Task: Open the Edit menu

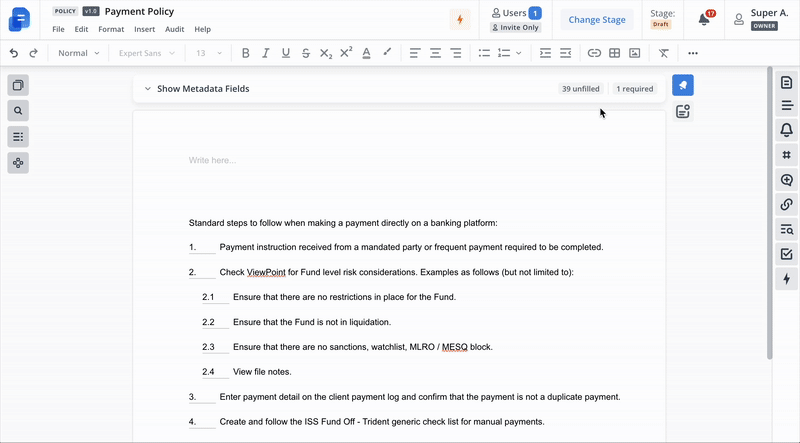Action: (81, 29)
